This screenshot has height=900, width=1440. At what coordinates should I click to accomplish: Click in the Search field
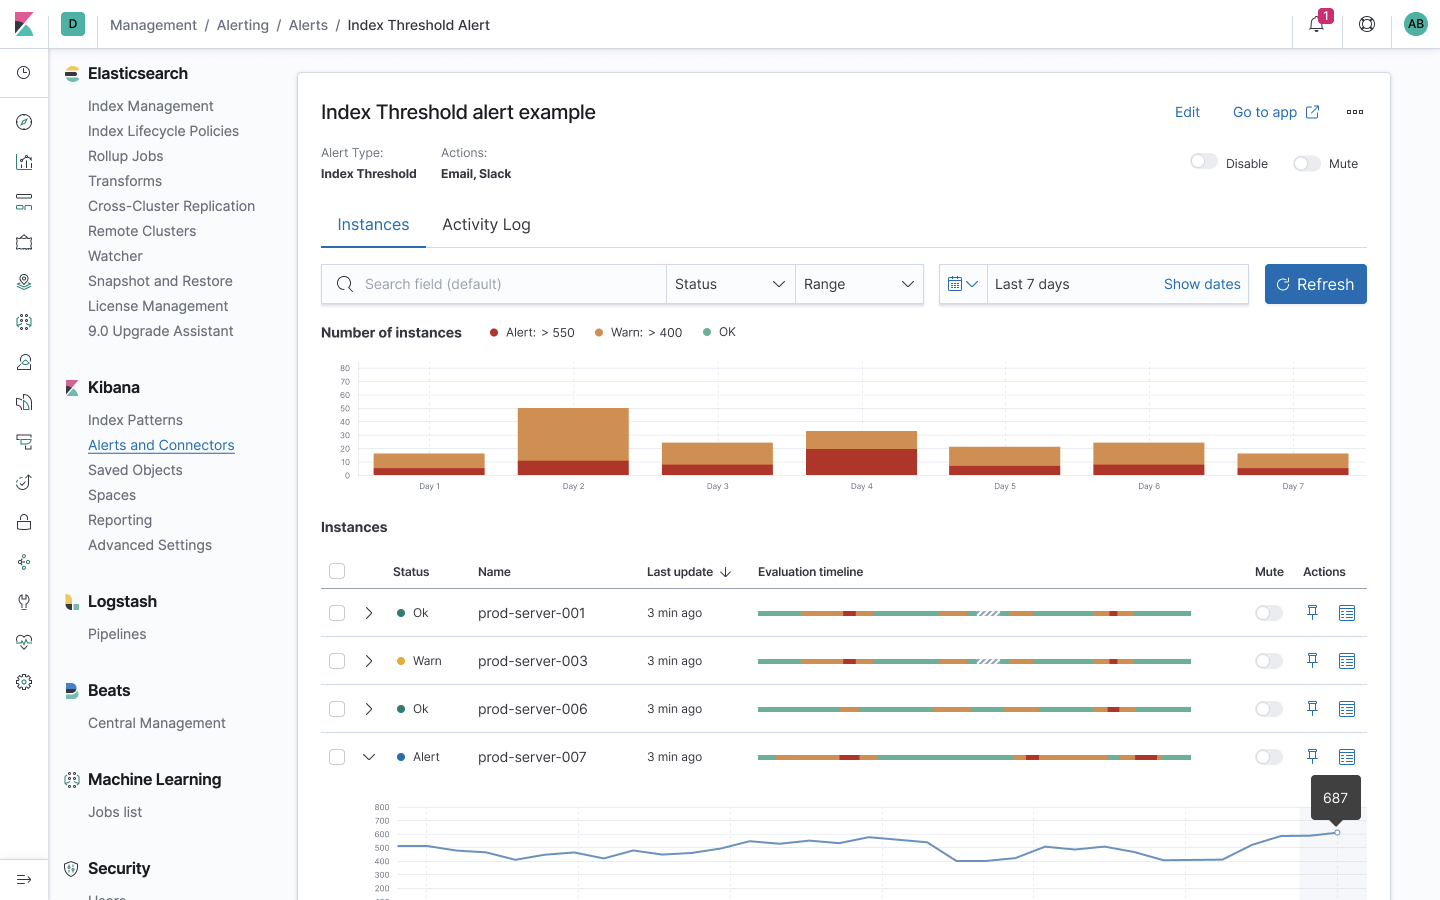[494, 284]
